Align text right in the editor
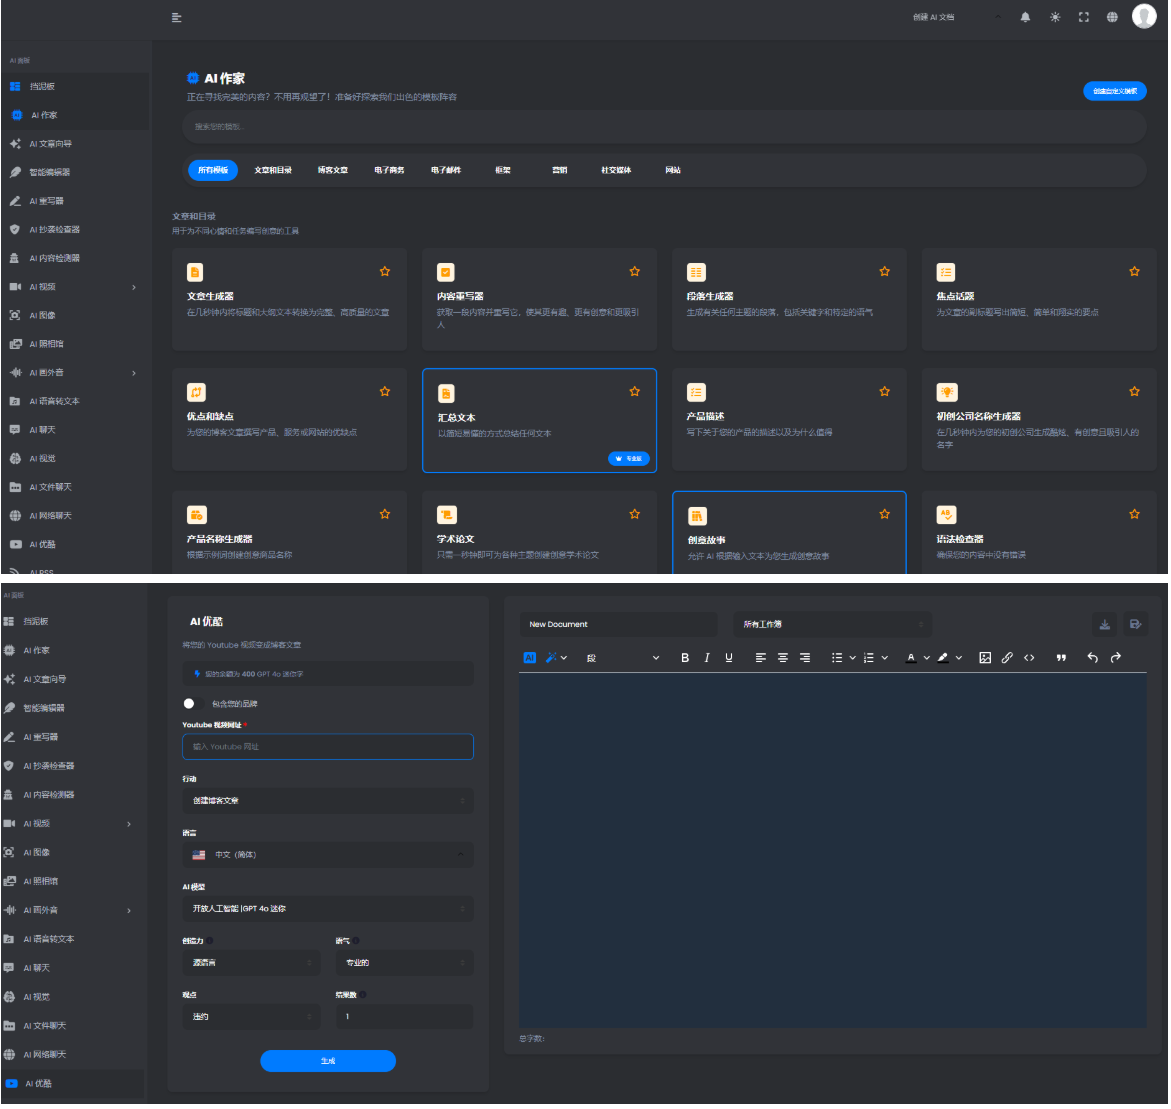The image size is (1171, 1109). (x=804, y=658)
